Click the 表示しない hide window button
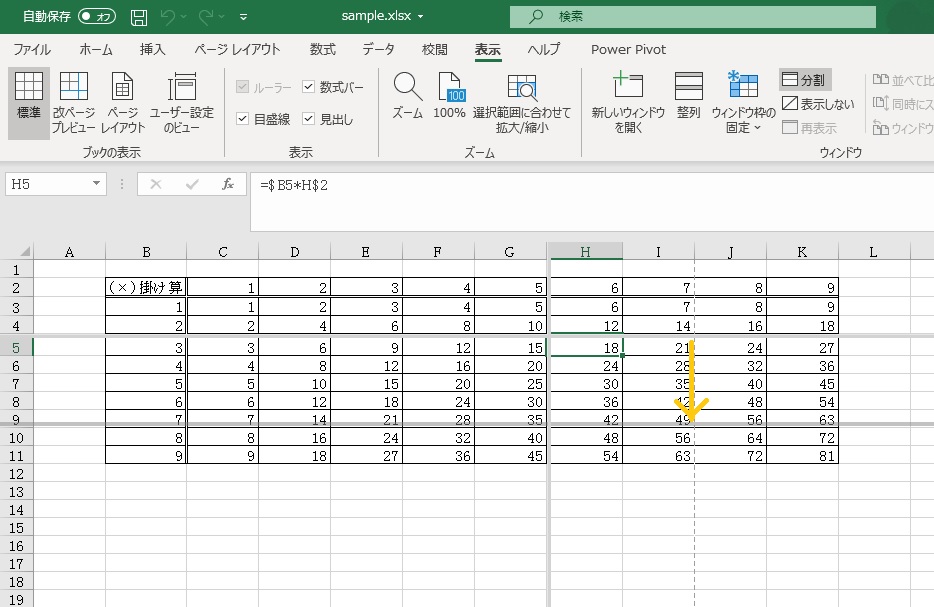The height and width of the screenshot is (607, 934). pos(819,104)
